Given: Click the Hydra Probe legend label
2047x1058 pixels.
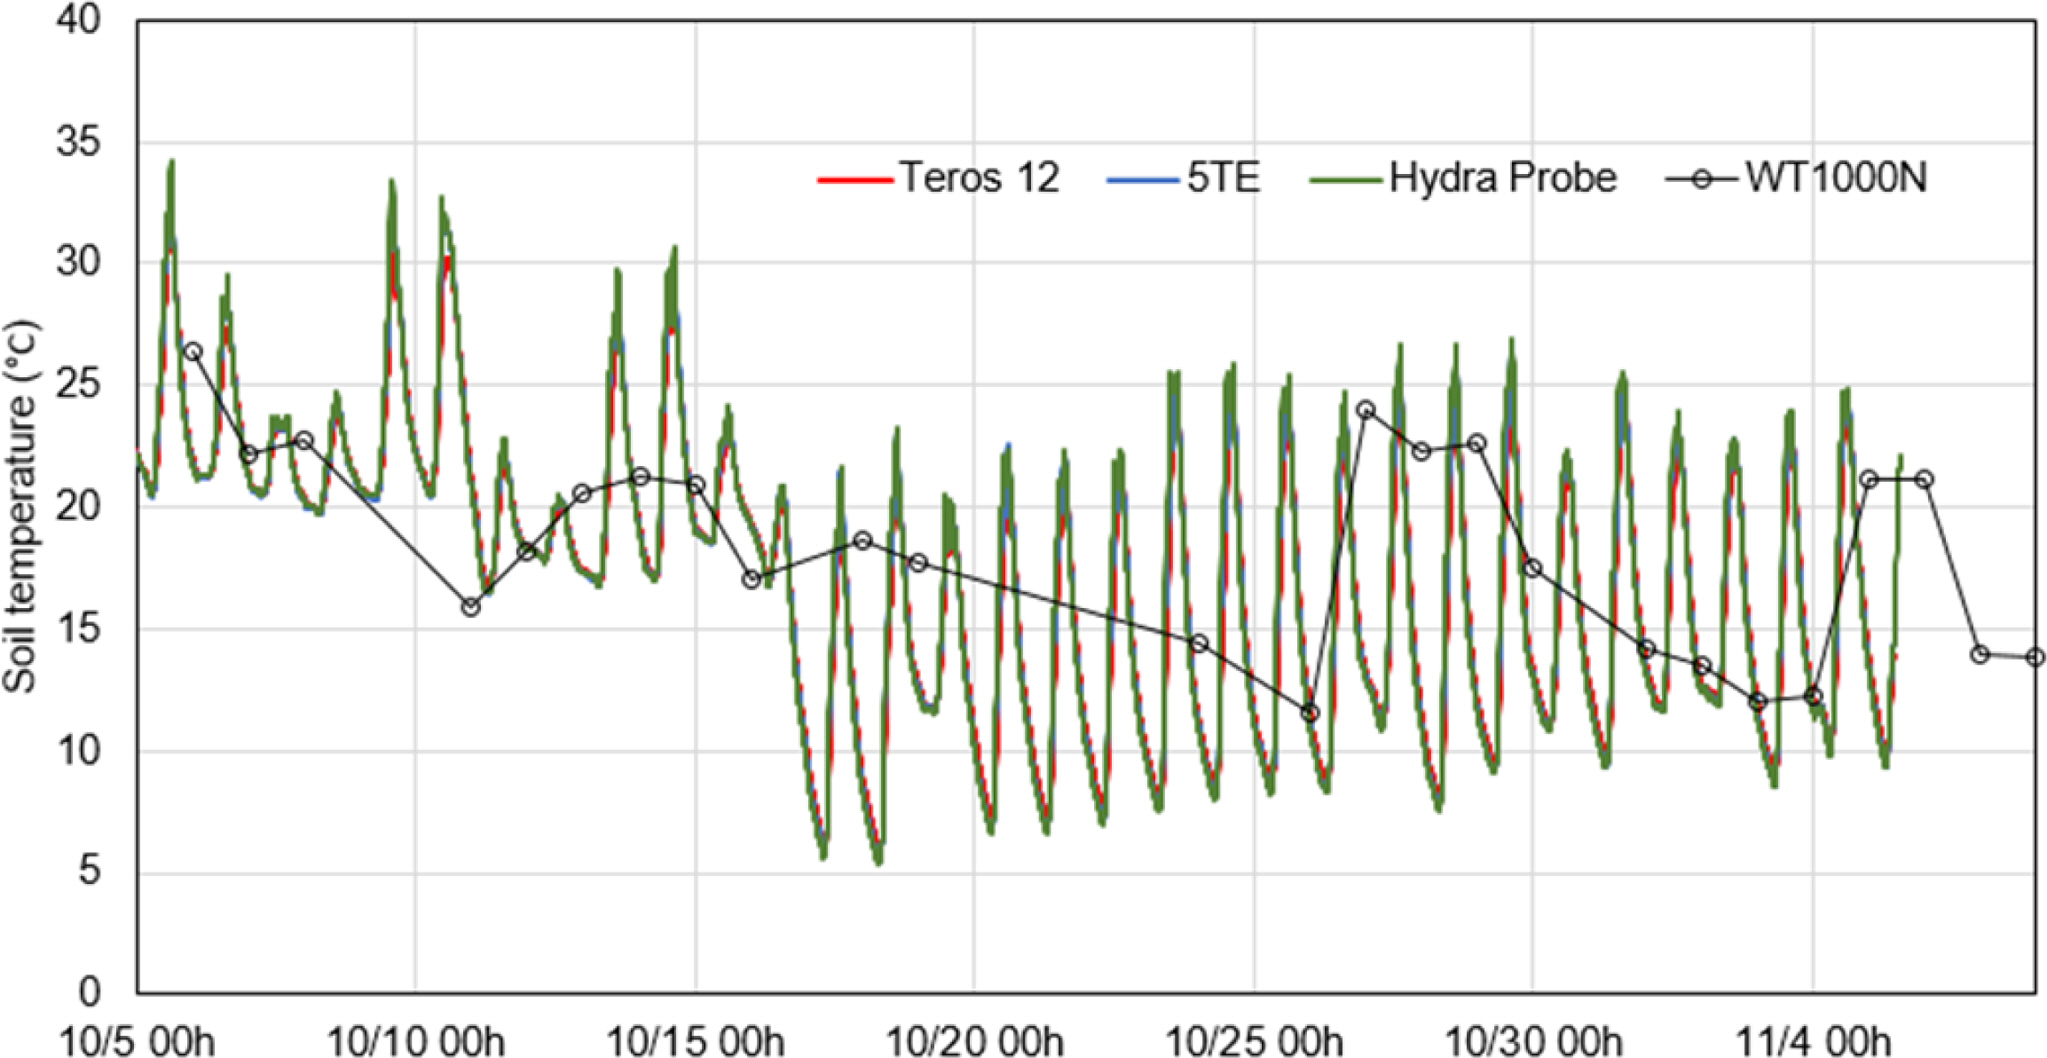Looking at the screenshot, I should tap(1502, 178).
